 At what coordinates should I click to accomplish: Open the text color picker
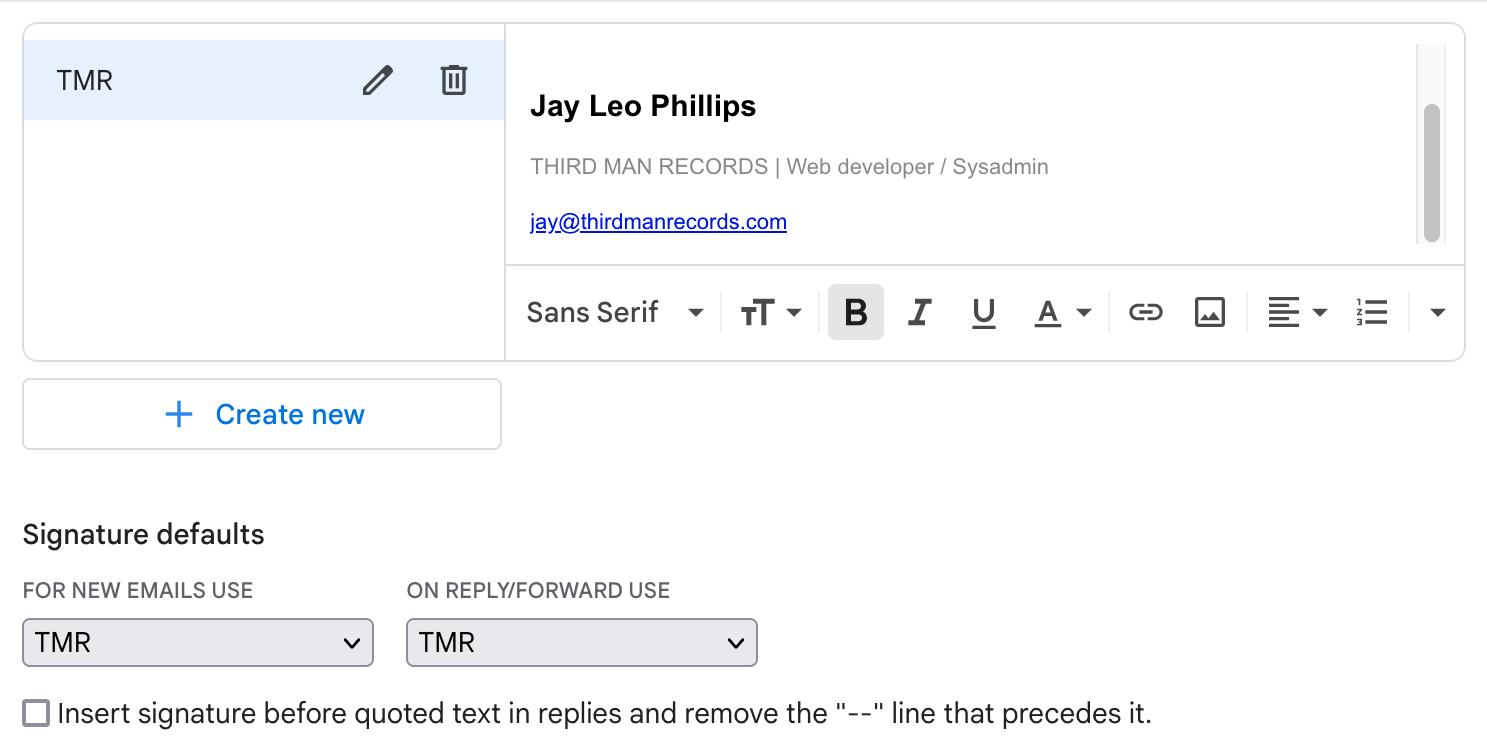coord(1061,313)
